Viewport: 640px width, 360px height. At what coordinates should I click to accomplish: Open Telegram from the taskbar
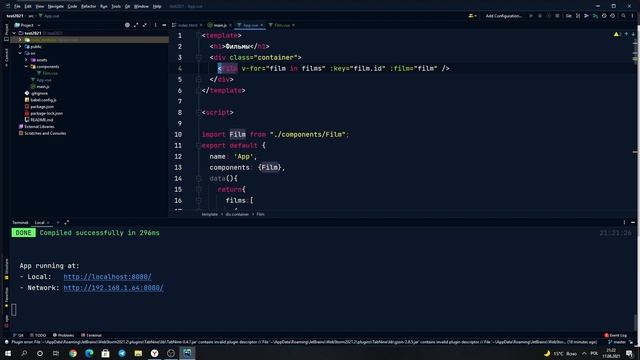click(122, 353)
